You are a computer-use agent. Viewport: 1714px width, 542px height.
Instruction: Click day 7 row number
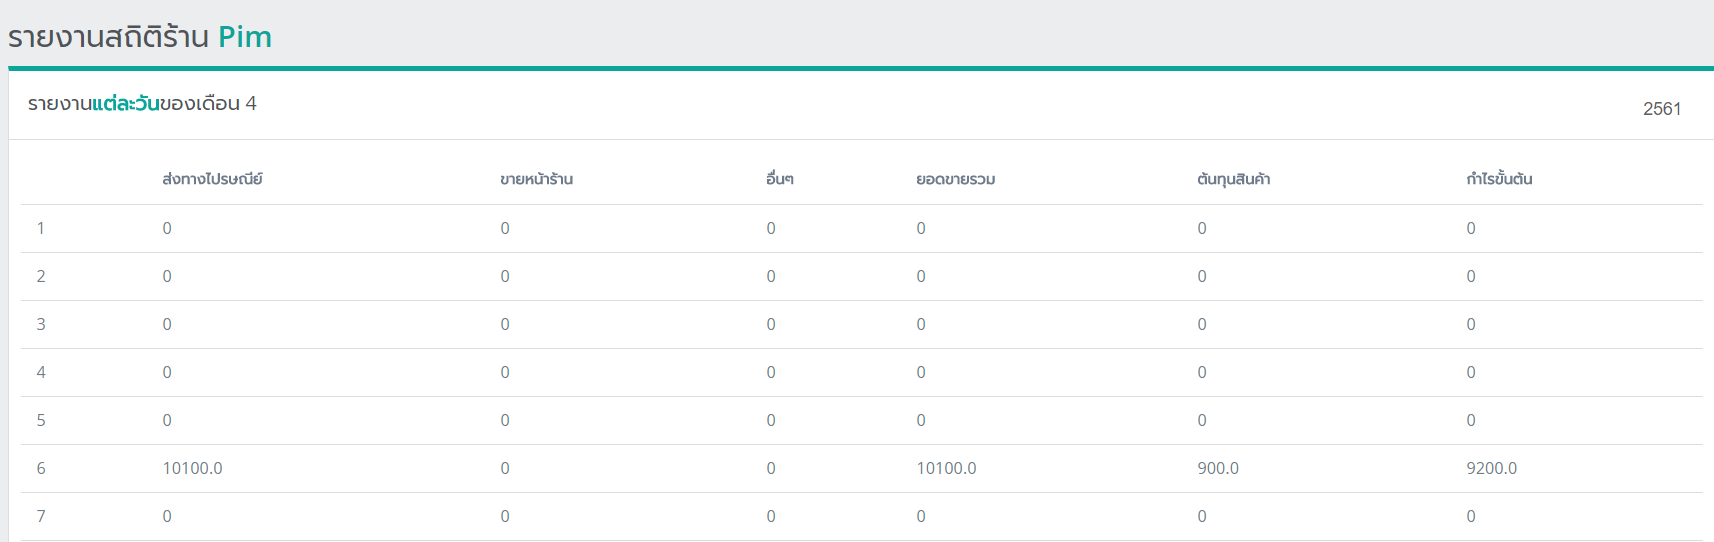pos(41,517)
